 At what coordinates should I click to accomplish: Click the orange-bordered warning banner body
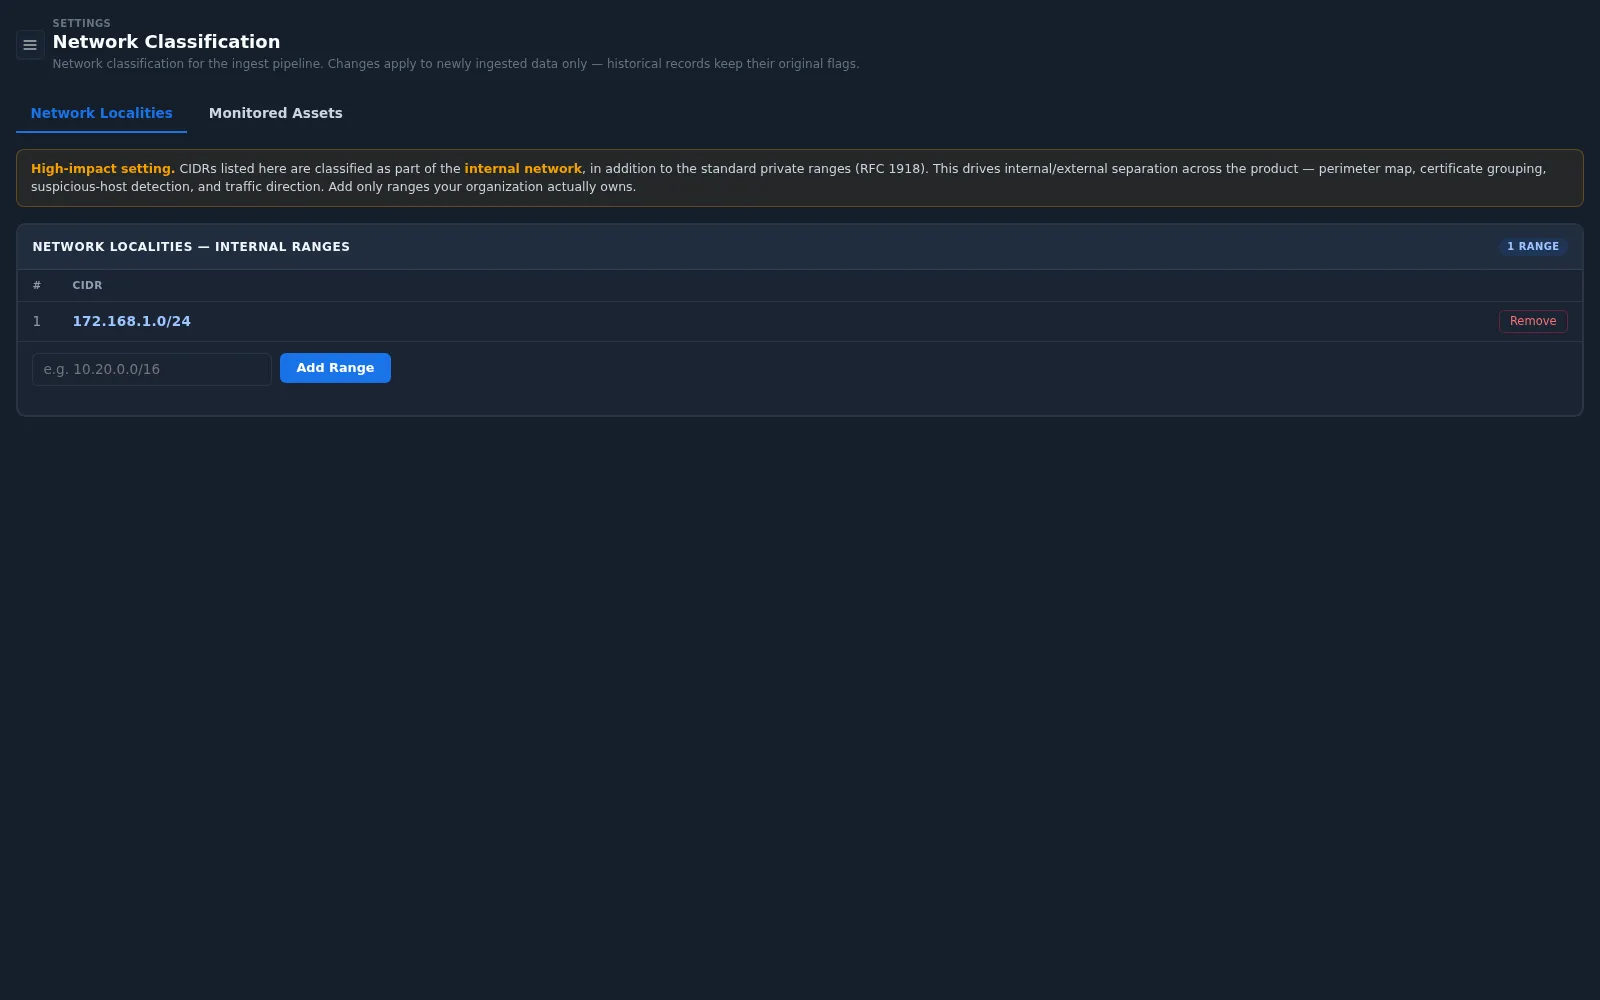pos(800,178)
